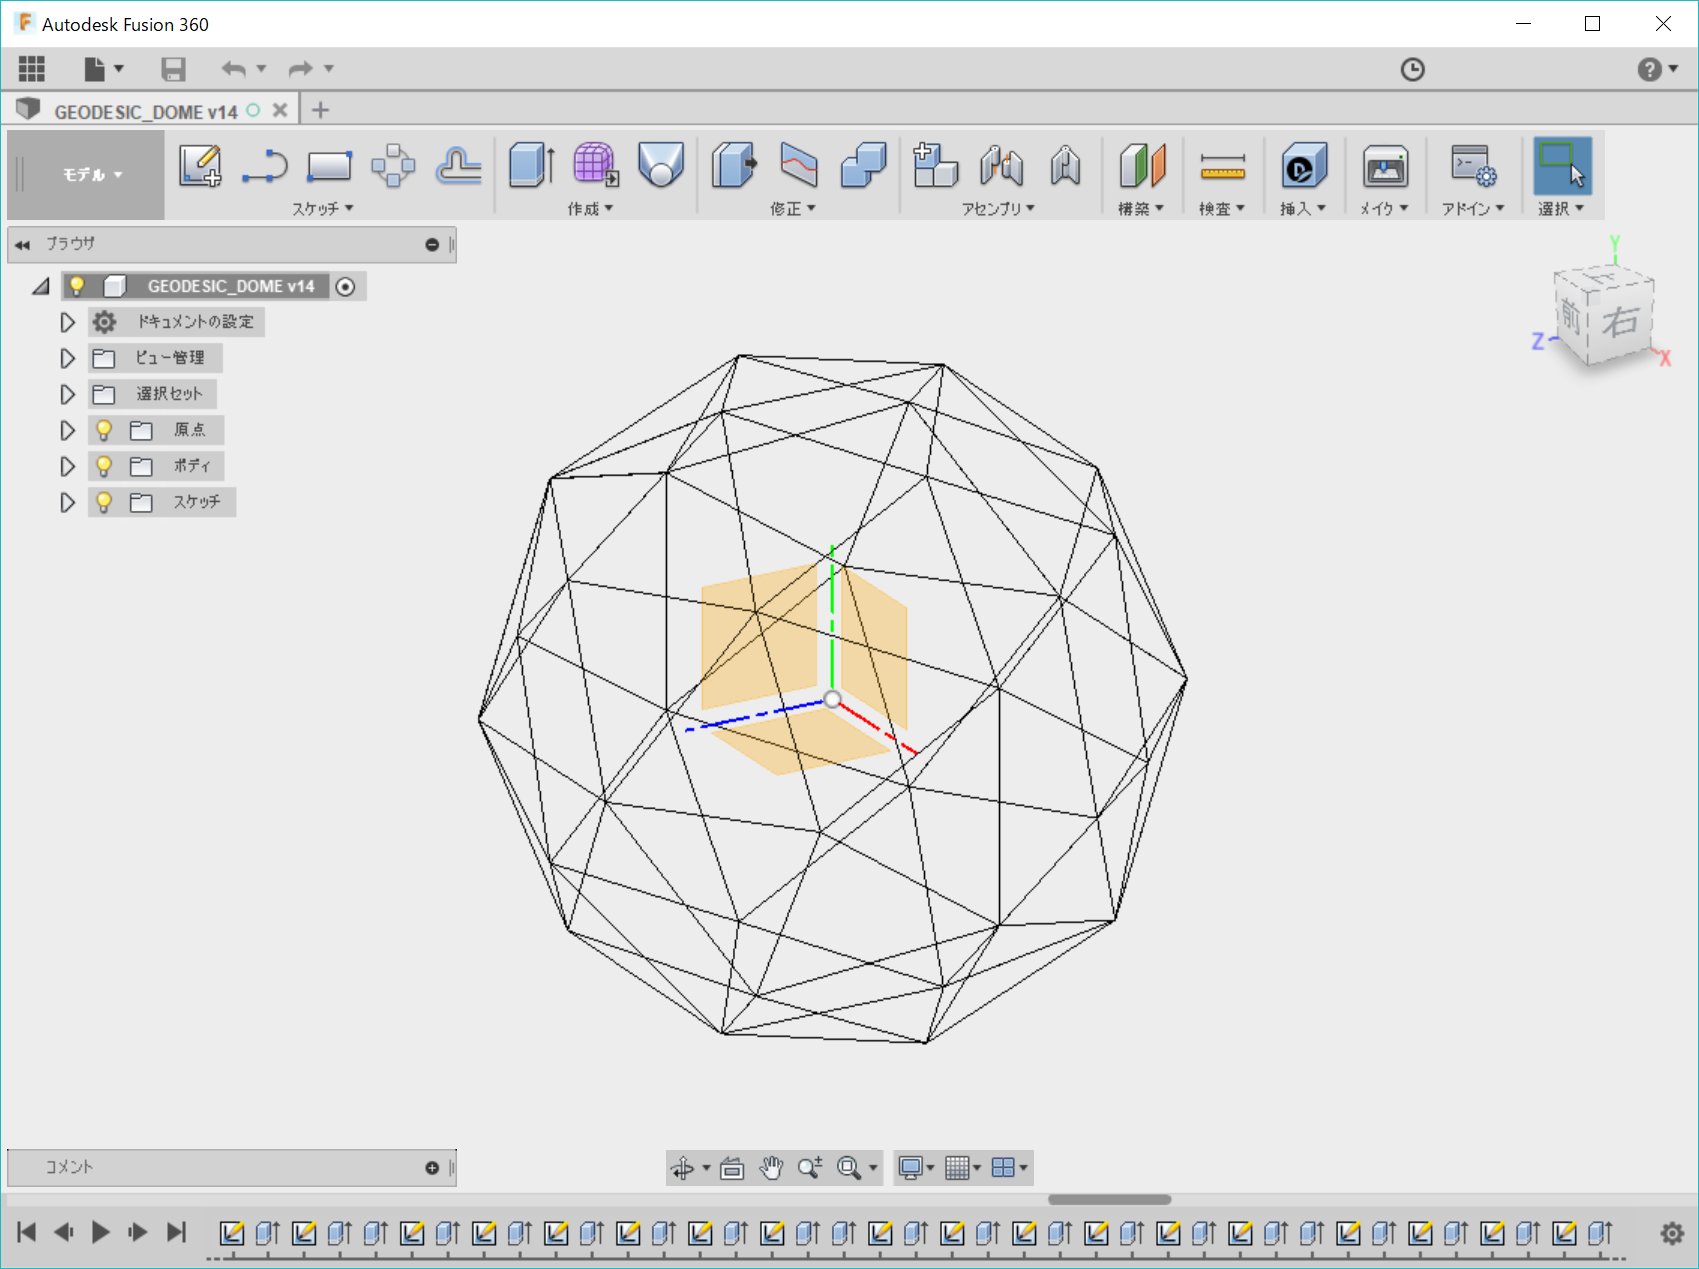Image resolution: width=1699 pixels, height=1269 pixels.
Task: Select the Move/Copy tool icon
Action: click(x=393, y=166)
